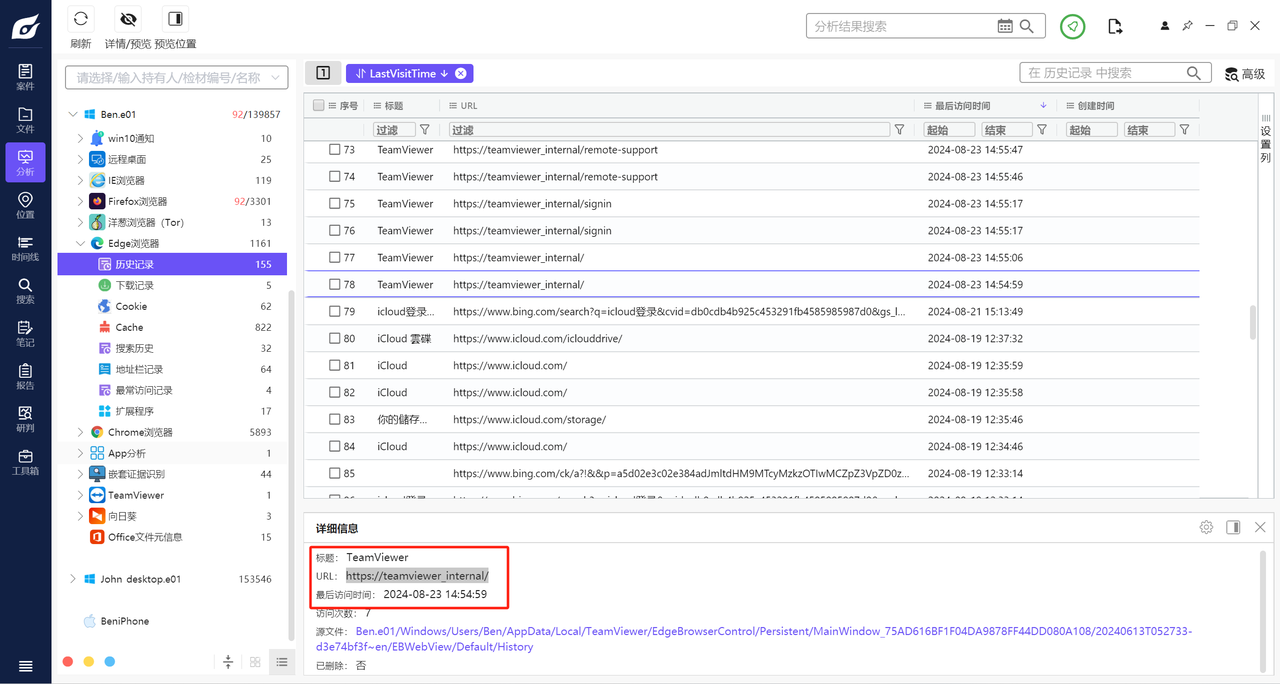Click the 预览位置 layout icon

[175, 19]
